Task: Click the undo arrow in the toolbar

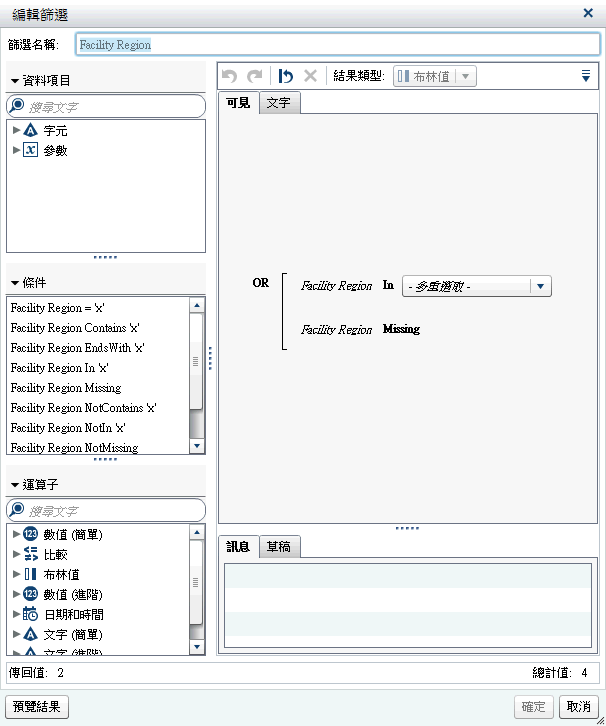Action: coord(230,76)
